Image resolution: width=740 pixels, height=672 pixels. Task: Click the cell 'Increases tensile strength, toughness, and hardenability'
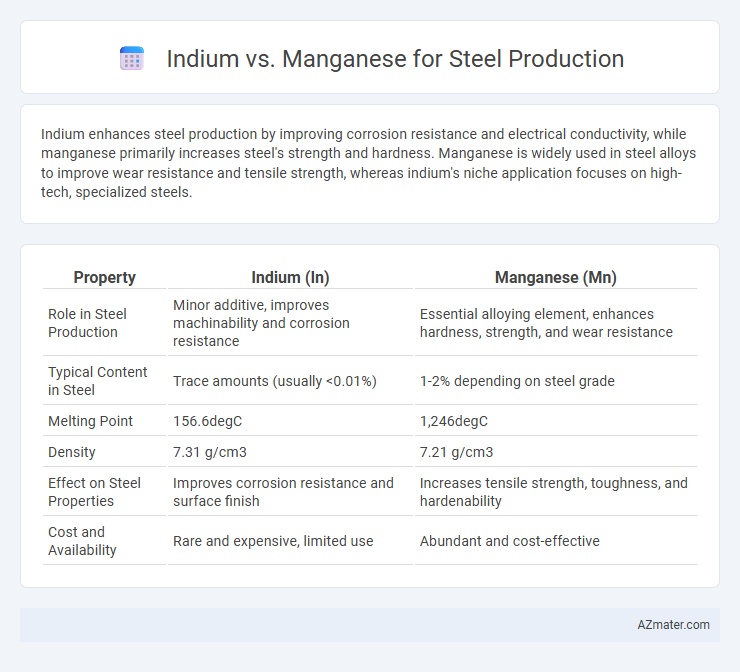554,492
